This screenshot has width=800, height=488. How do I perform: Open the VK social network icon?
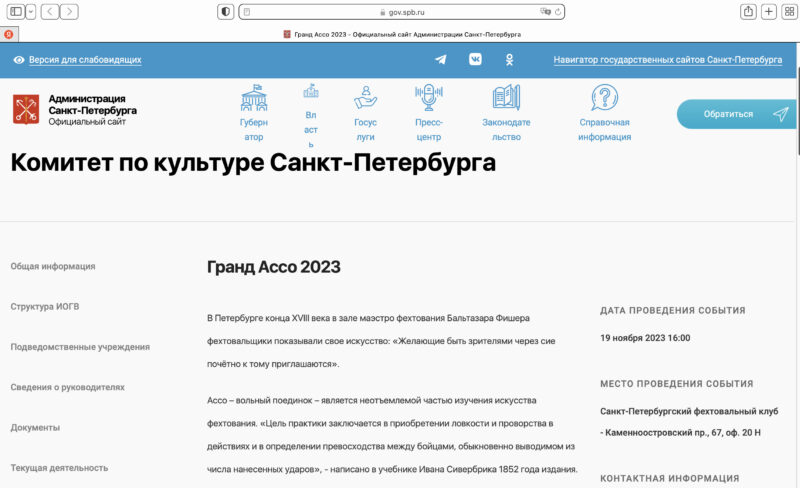point(475,60)
